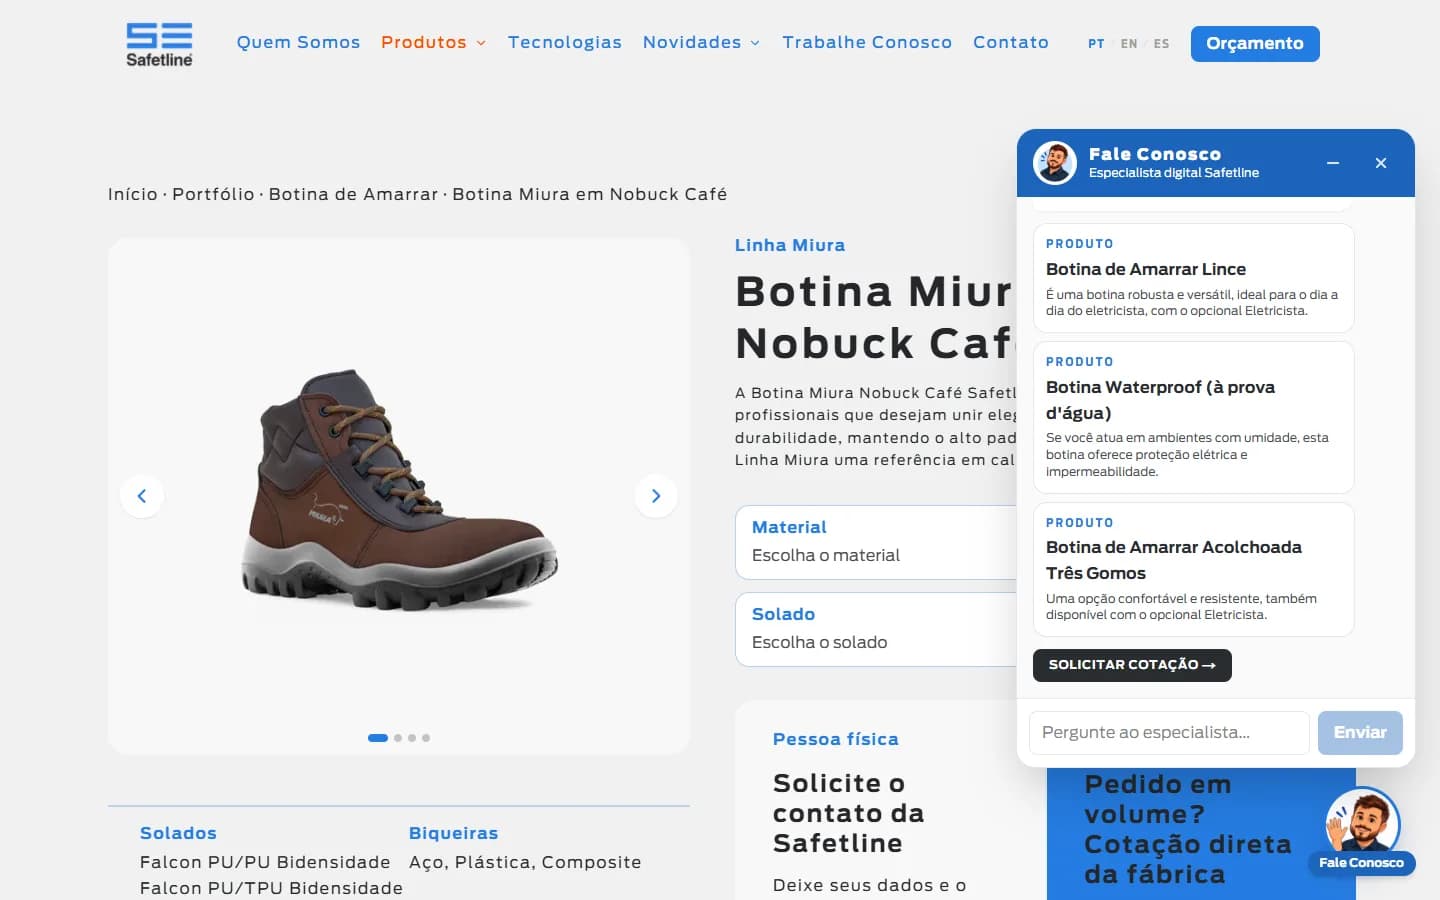This screenshot has width=1440, height=900.
Task: Open the Solado dropdown
Action: 876,629
